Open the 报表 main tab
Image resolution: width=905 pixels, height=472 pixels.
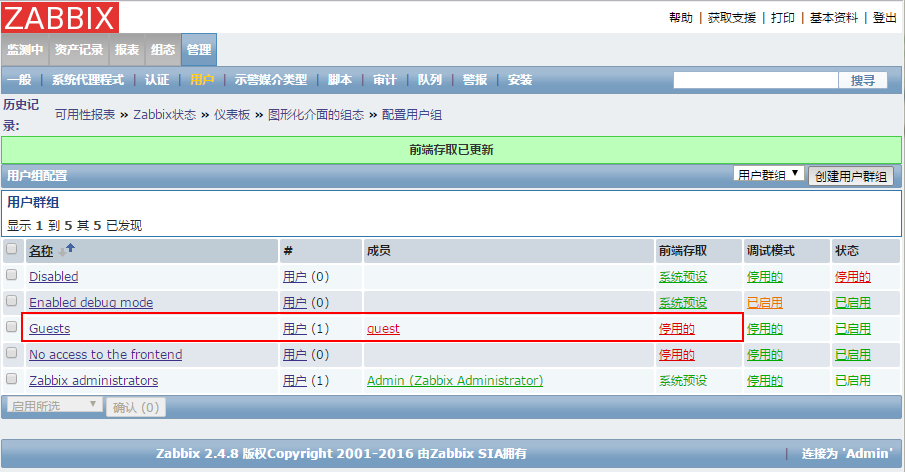(x=126, y=50)
